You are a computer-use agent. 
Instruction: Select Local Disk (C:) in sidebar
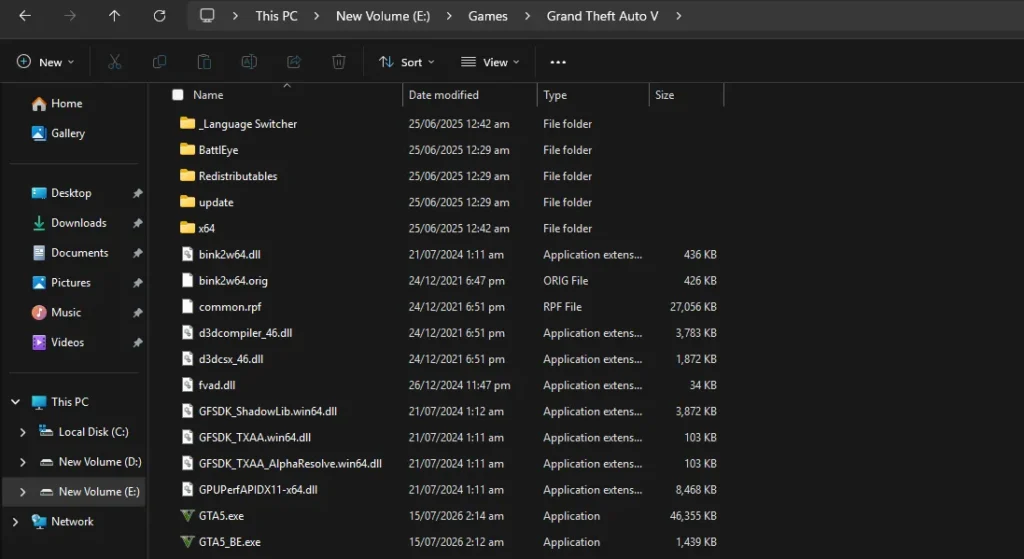(x=93, y=432)
